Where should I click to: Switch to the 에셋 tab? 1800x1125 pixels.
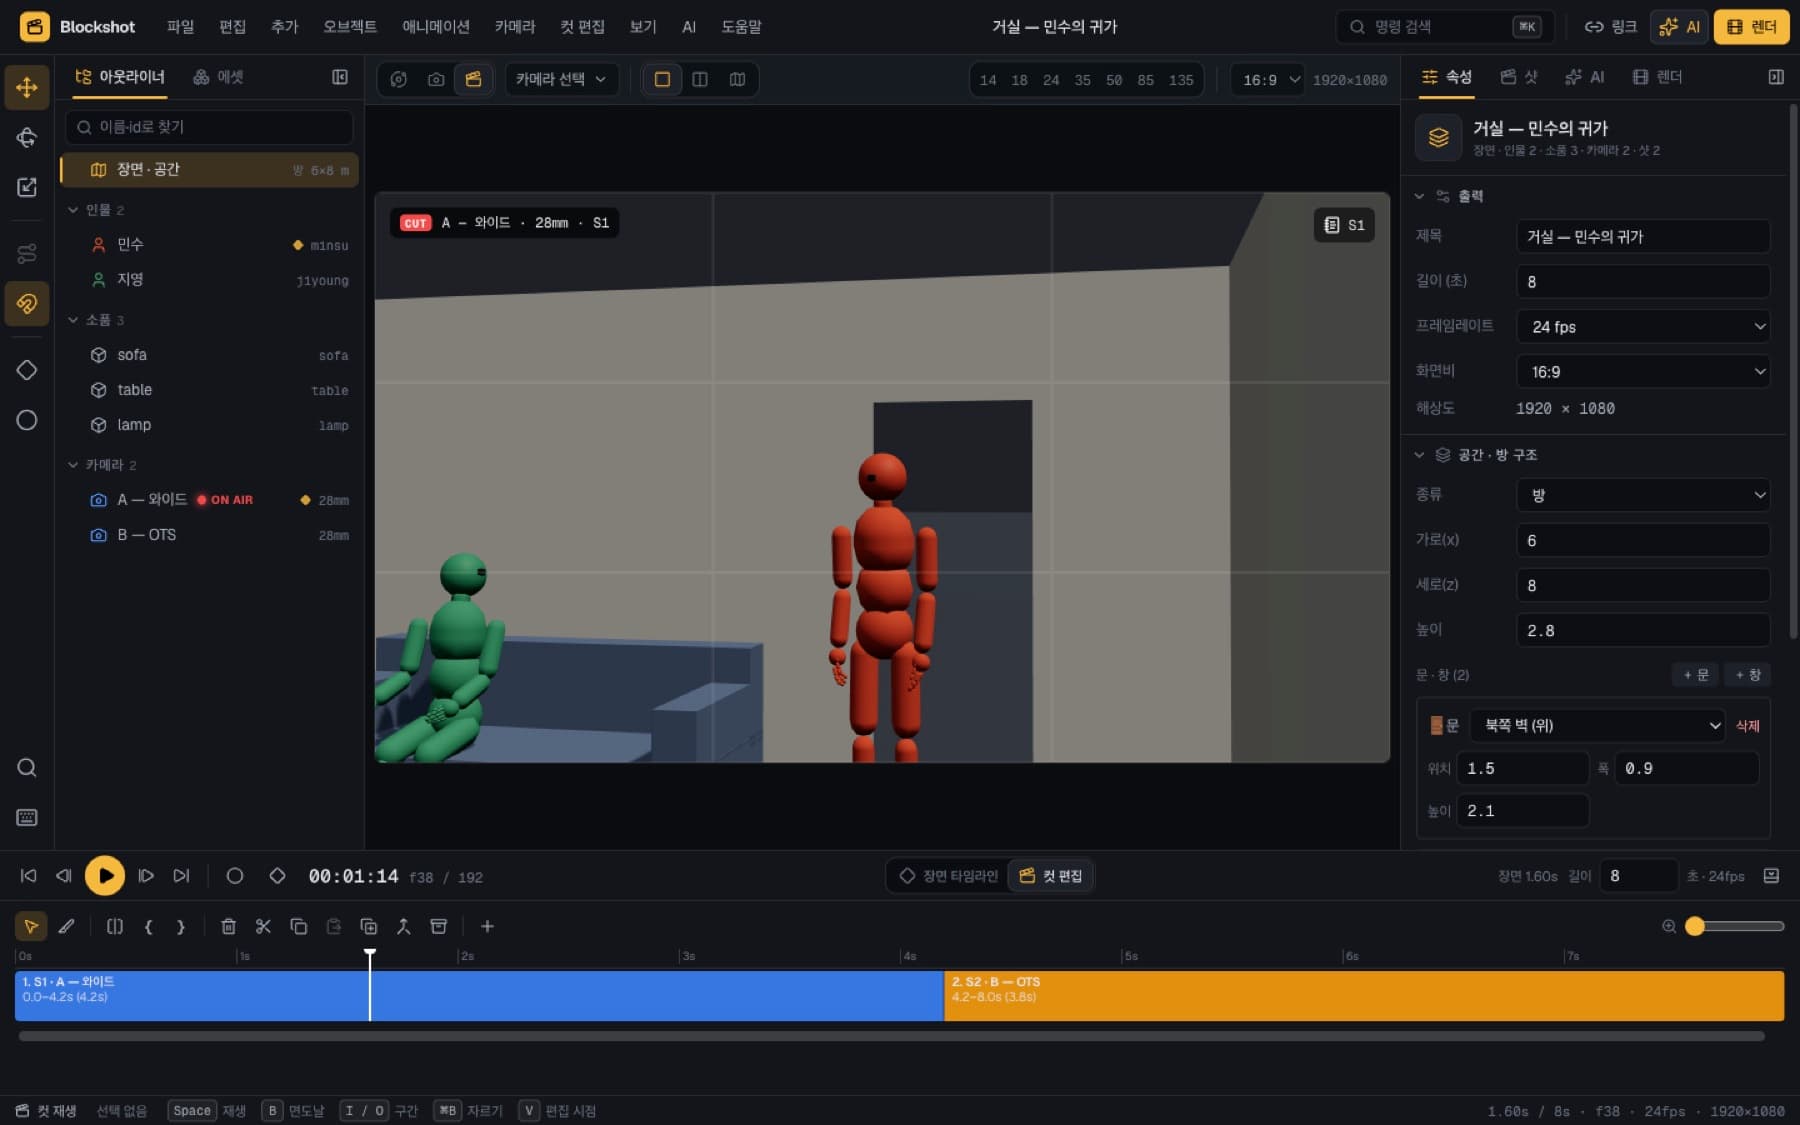(x=218, y=77)
